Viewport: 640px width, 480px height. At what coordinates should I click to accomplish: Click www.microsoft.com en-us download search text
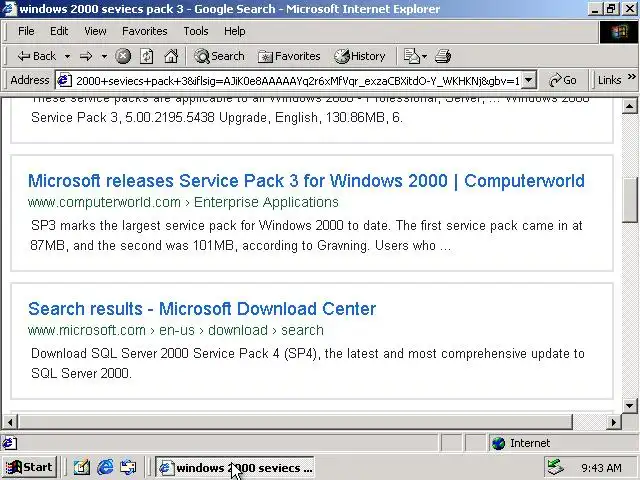click(176, 330)
